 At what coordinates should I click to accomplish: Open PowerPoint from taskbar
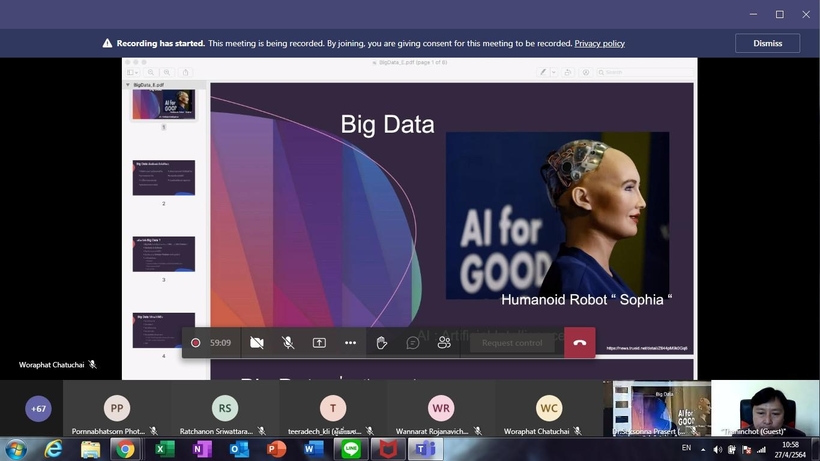[276, 450]
